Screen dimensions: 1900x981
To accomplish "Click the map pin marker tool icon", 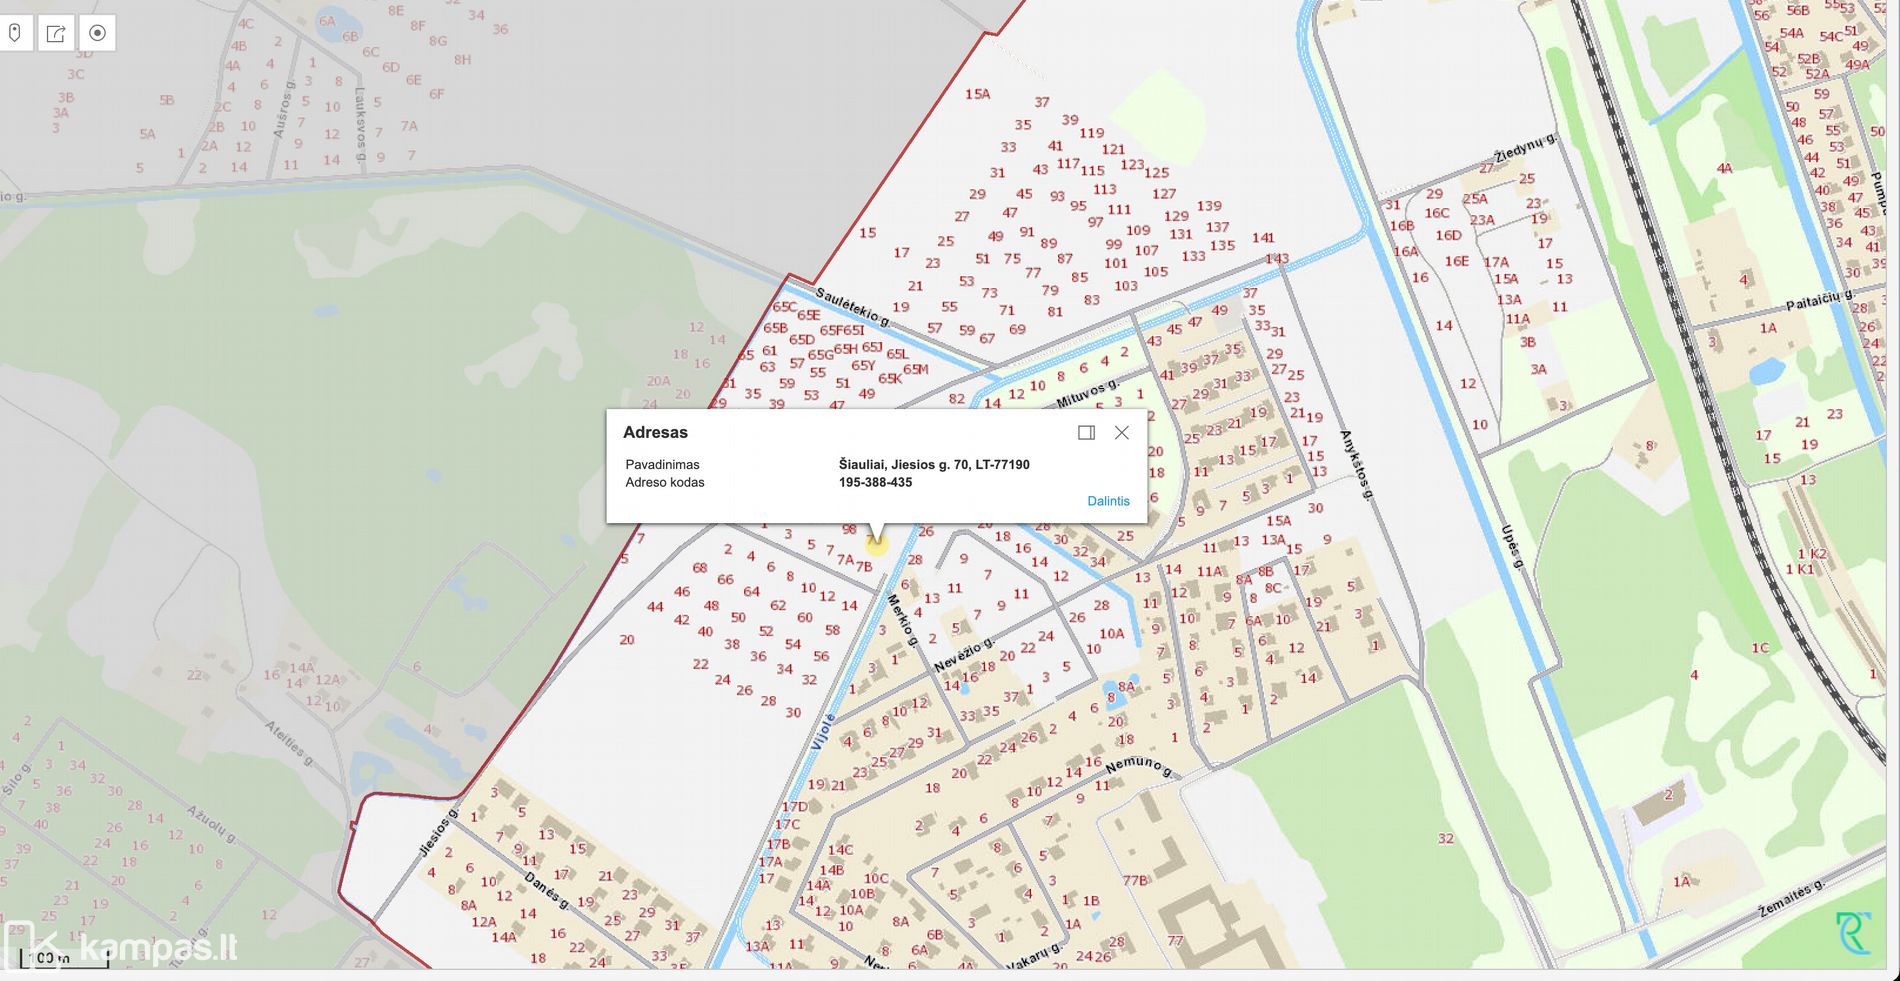I will point(15,33).
